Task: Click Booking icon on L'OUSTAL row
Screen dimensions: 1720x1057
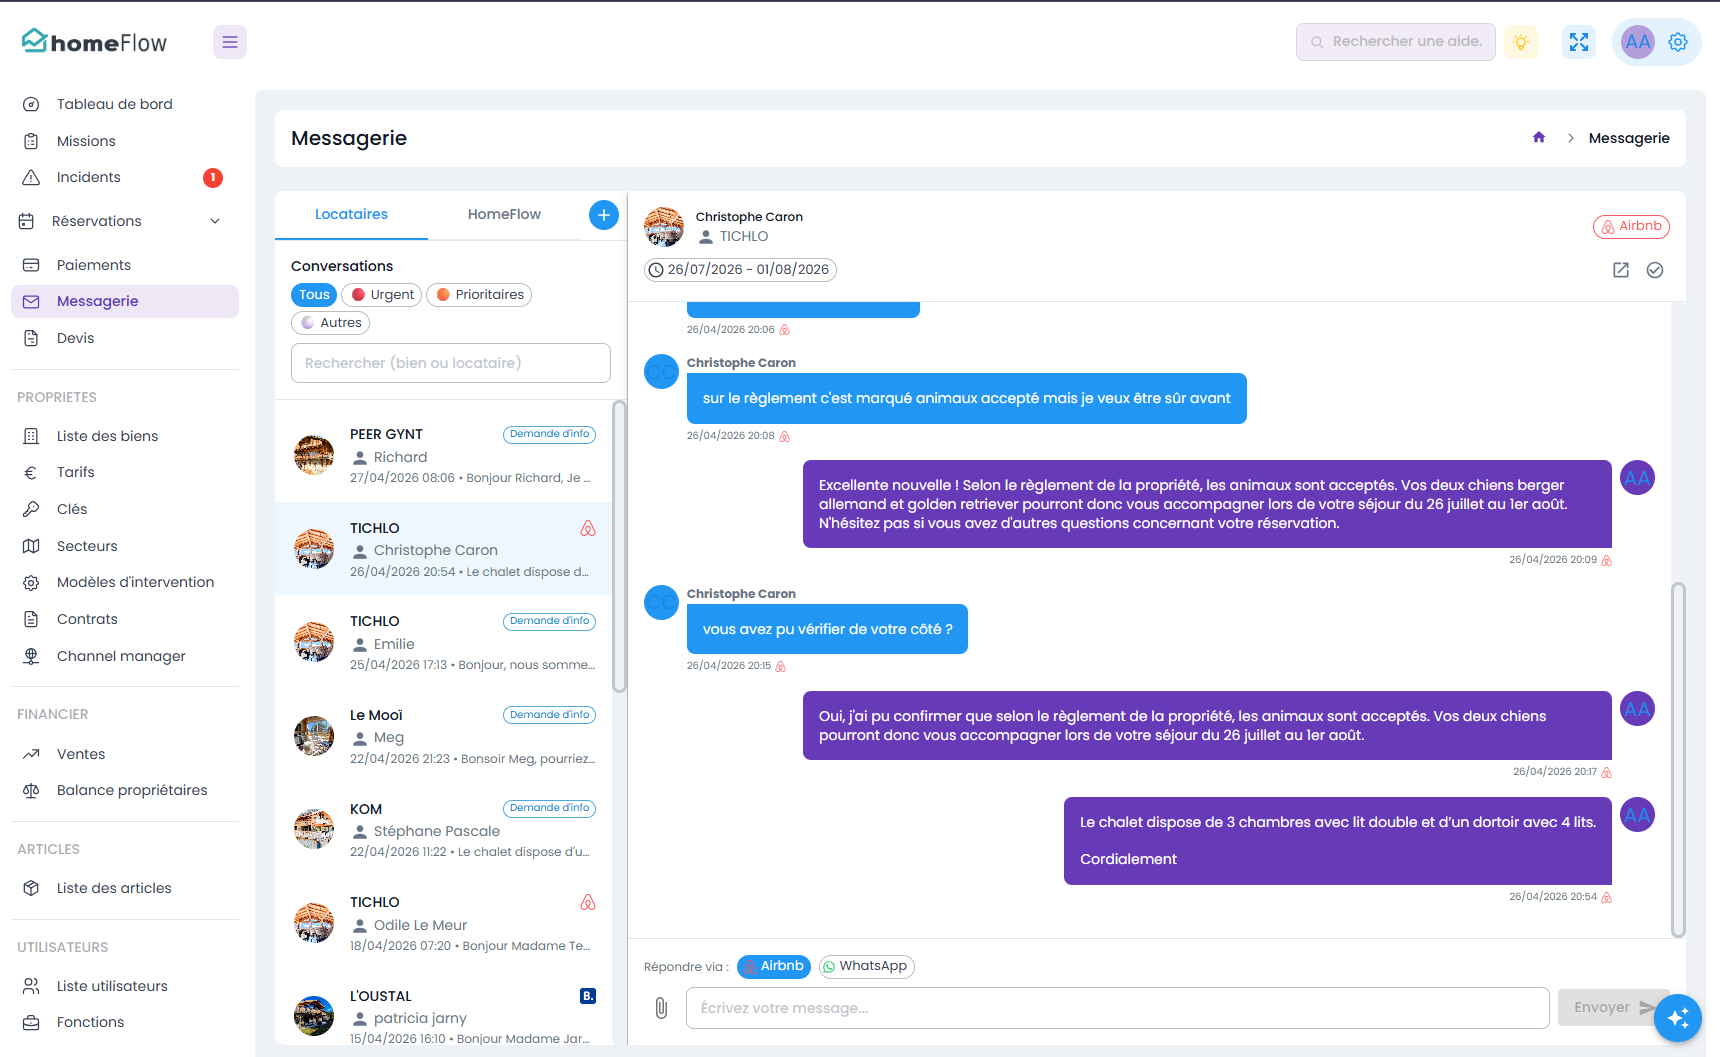Action: 588,996
